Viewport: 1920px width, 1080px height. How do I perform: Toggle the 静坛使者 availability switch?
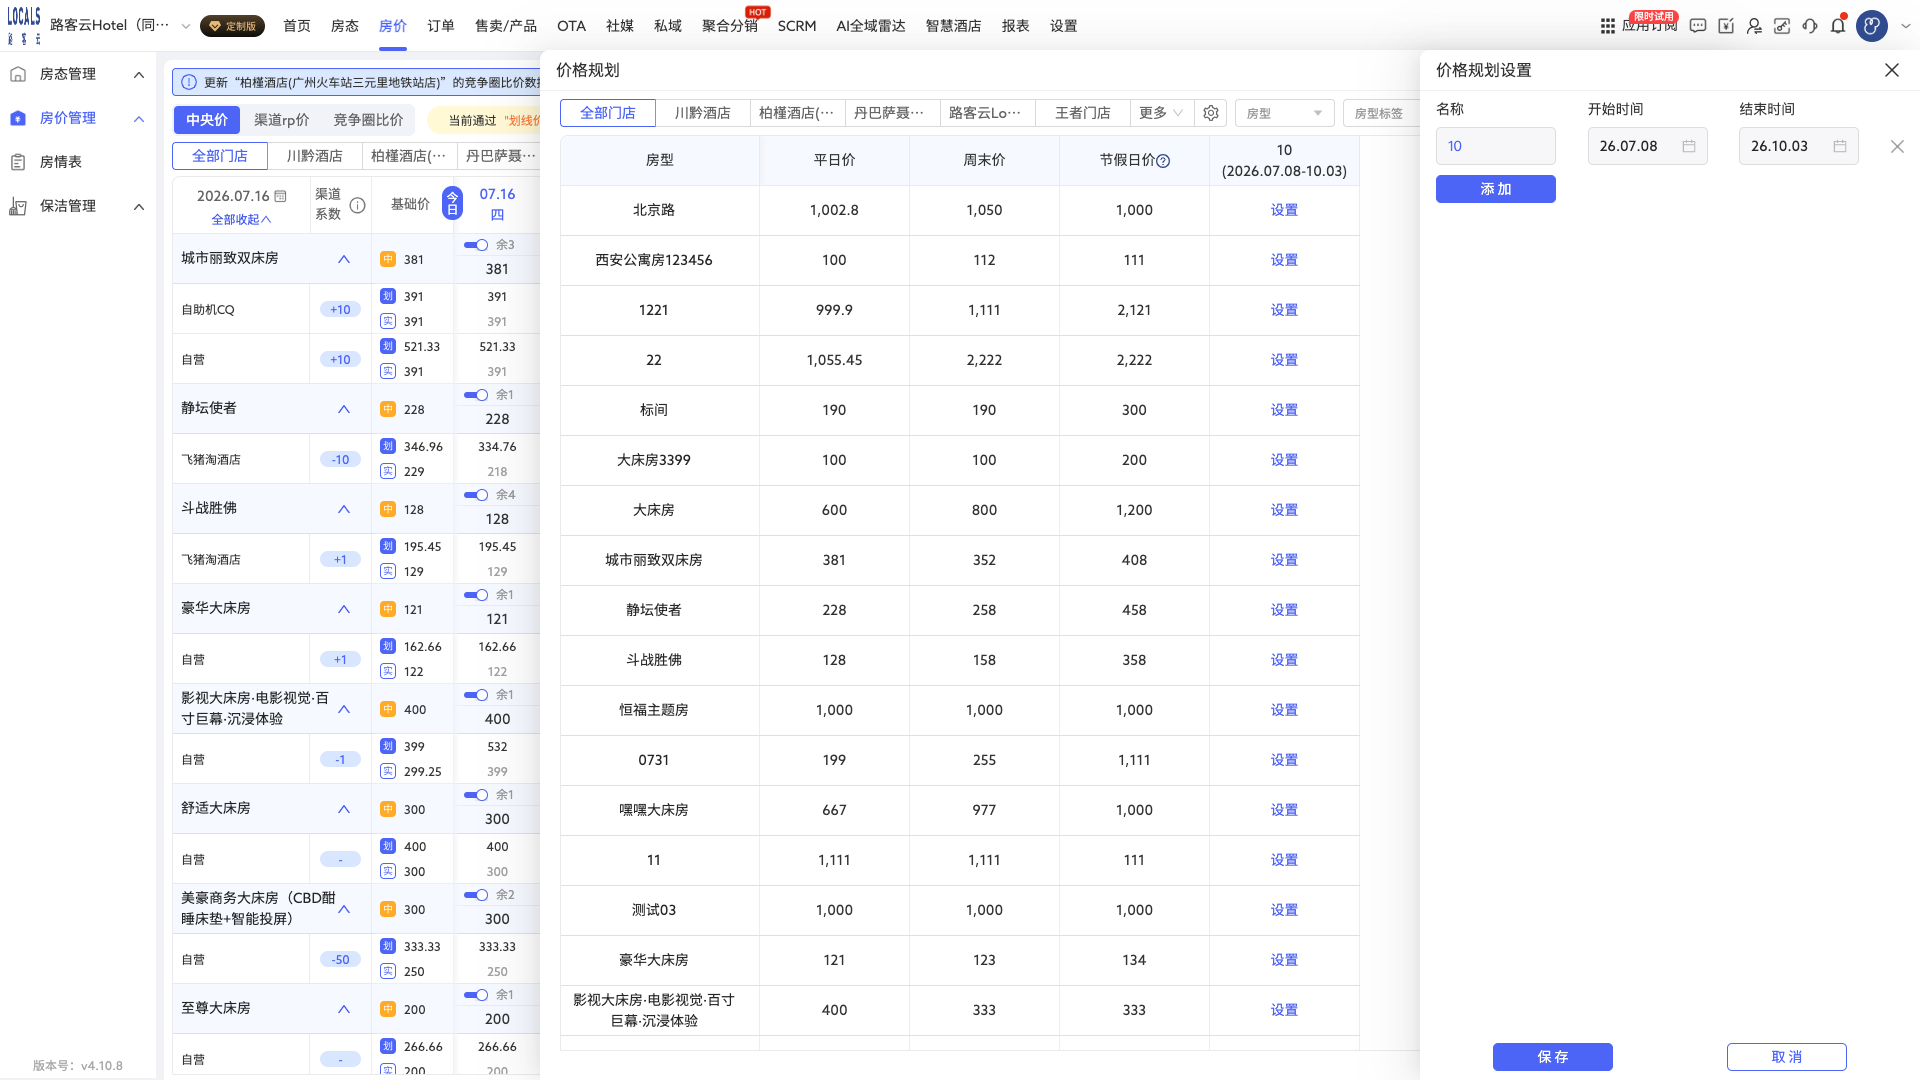[476, 395]
